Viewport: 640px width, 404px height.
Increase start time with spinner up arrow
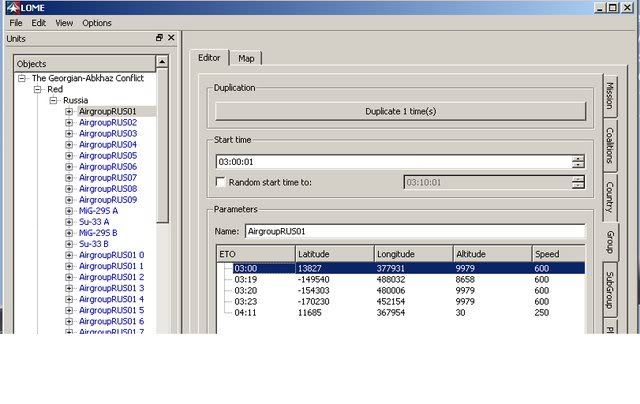tap(578, 157)
